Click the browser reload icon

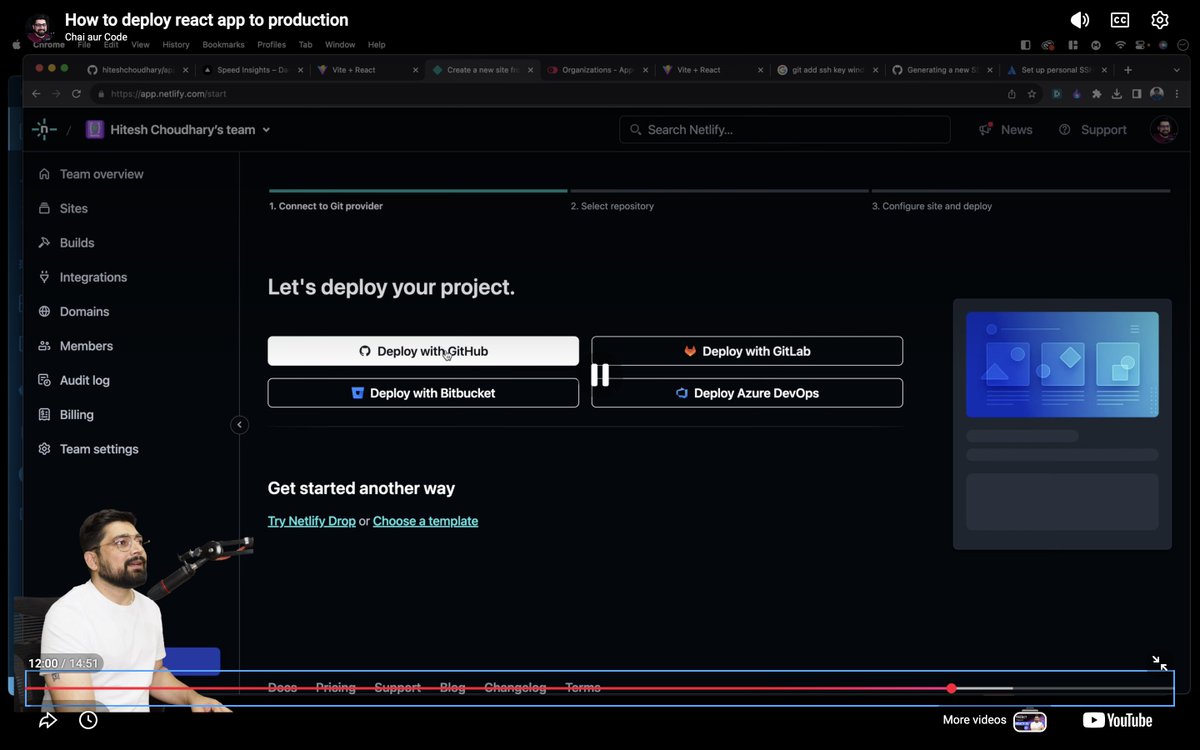[x=75, y=94]
